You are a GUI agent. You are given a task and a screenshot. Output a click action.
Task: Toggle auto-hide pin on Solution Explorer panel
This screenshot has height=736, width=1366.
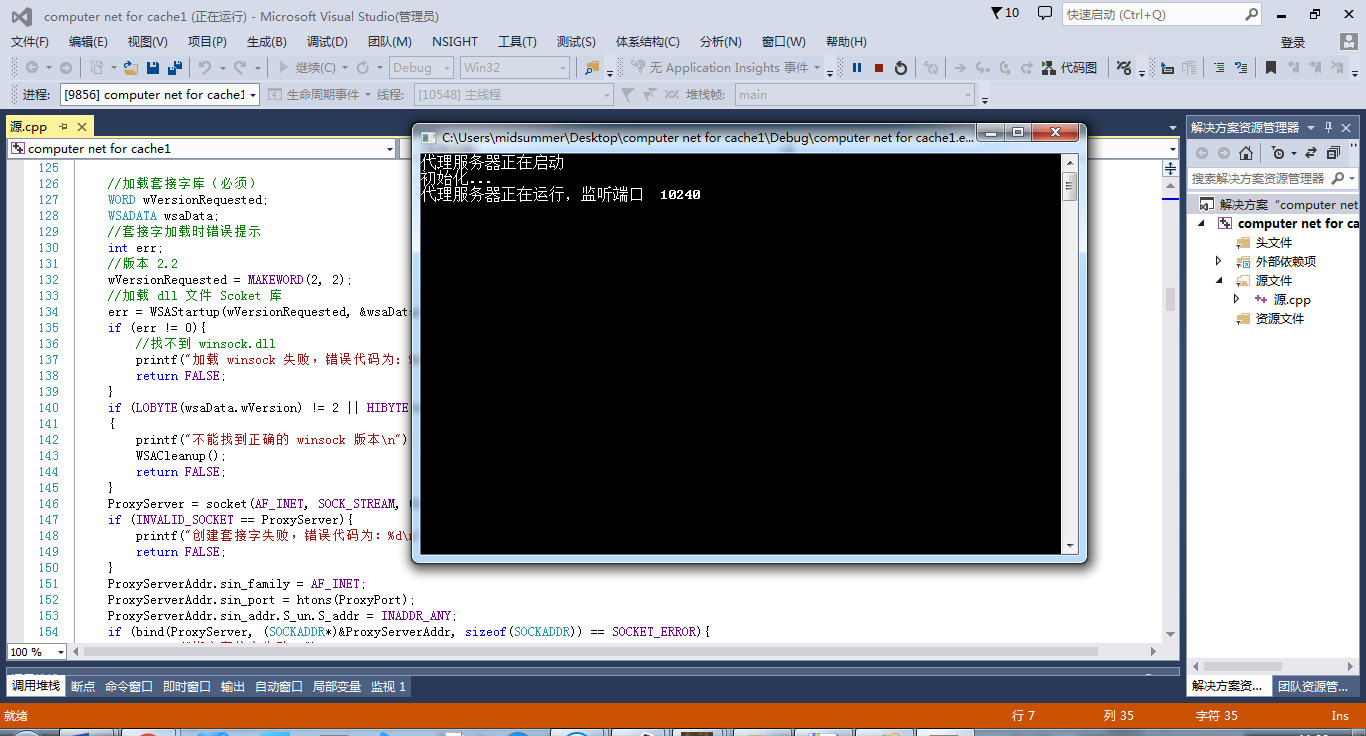coord(1328,127)
